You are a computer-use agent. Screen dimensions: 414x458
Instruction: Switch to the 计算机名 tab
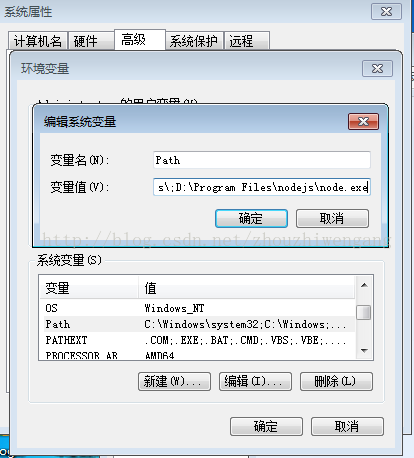38,41
